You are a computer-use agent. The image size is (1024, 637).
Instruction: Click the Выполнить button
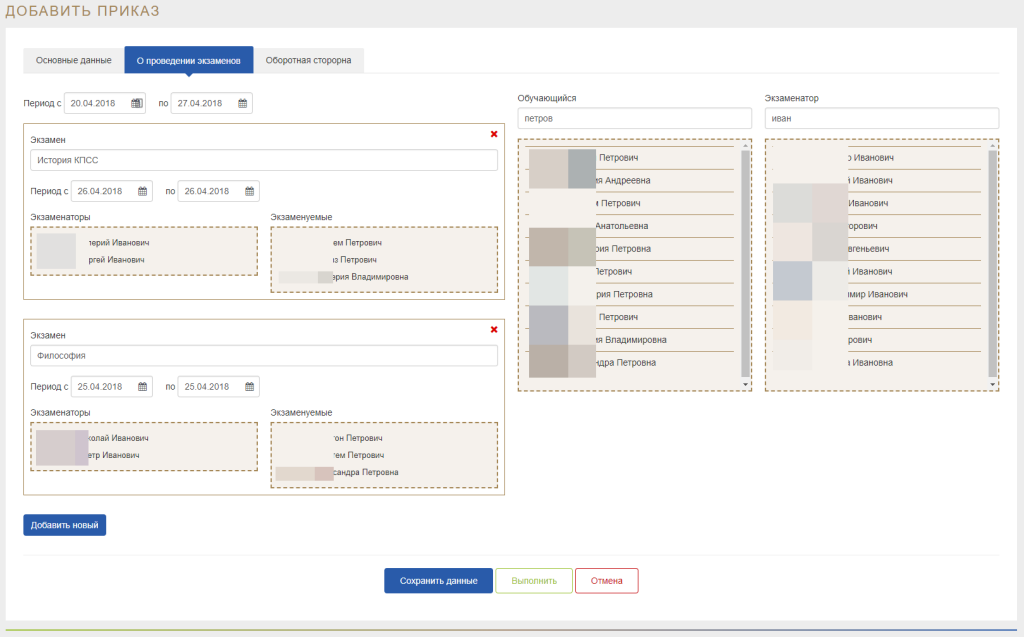pyautogui.click(x=533, y=581)
